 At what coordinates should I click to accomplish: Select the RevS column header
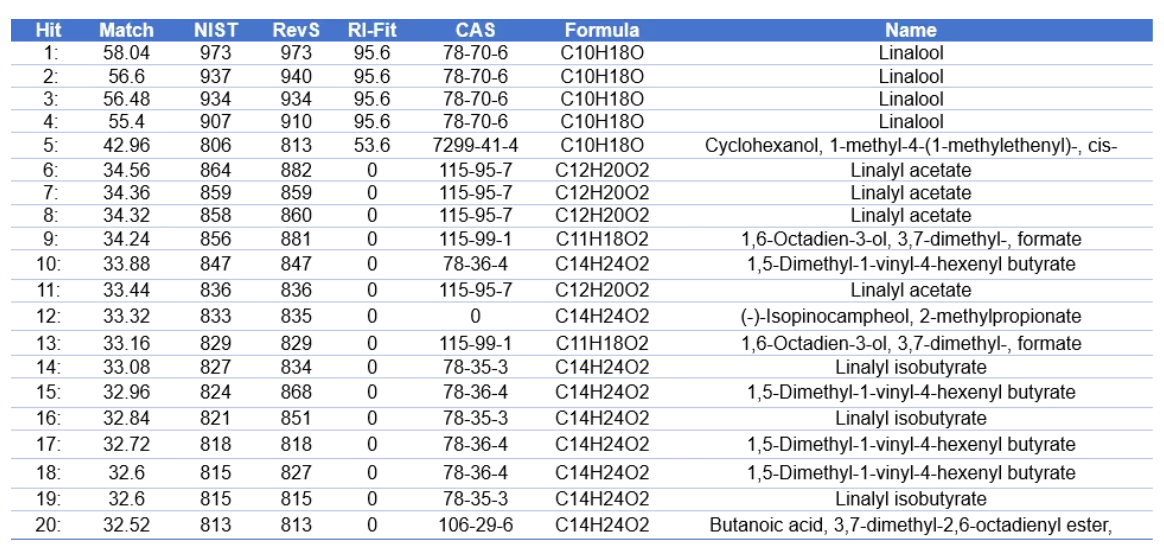295,30
